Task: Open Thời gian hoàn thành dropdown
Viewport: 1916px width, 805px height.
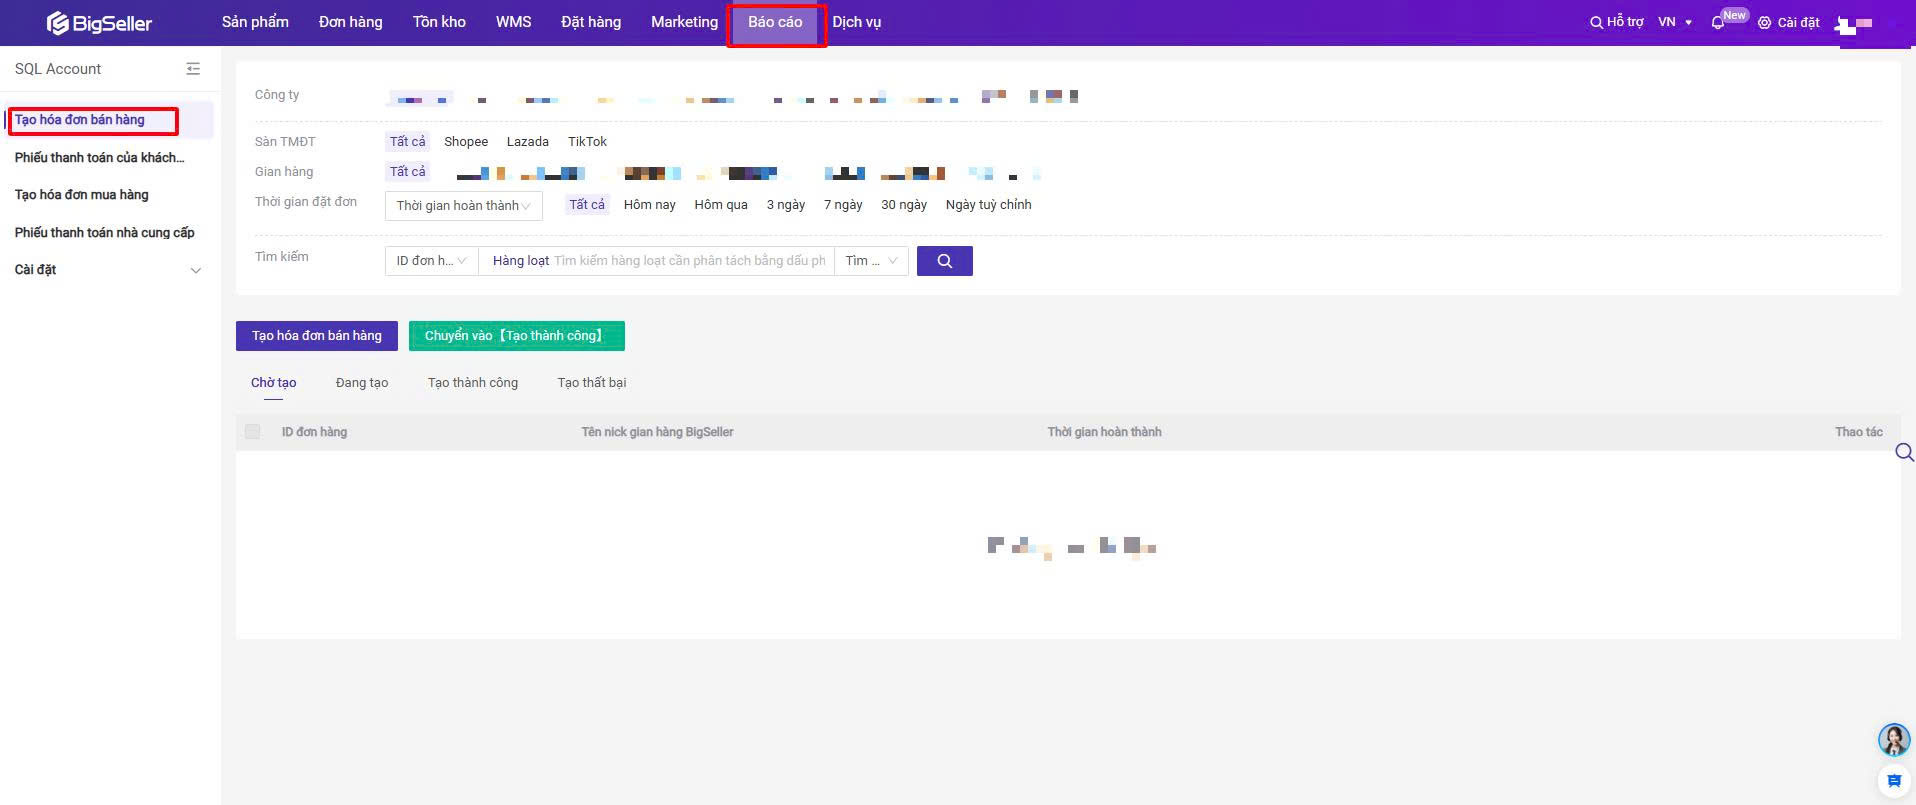Action: coord(463,206)
